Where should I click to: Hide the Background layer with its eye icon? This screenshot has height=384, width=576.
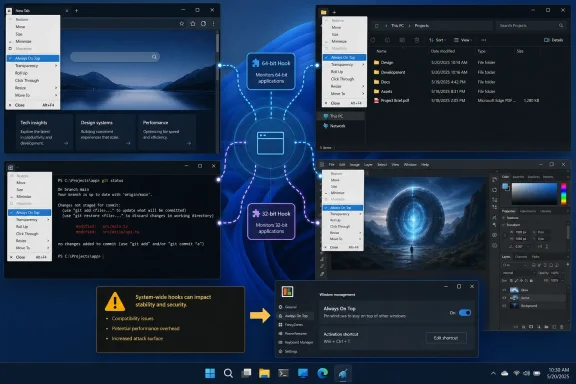click(x=504, y=306)
